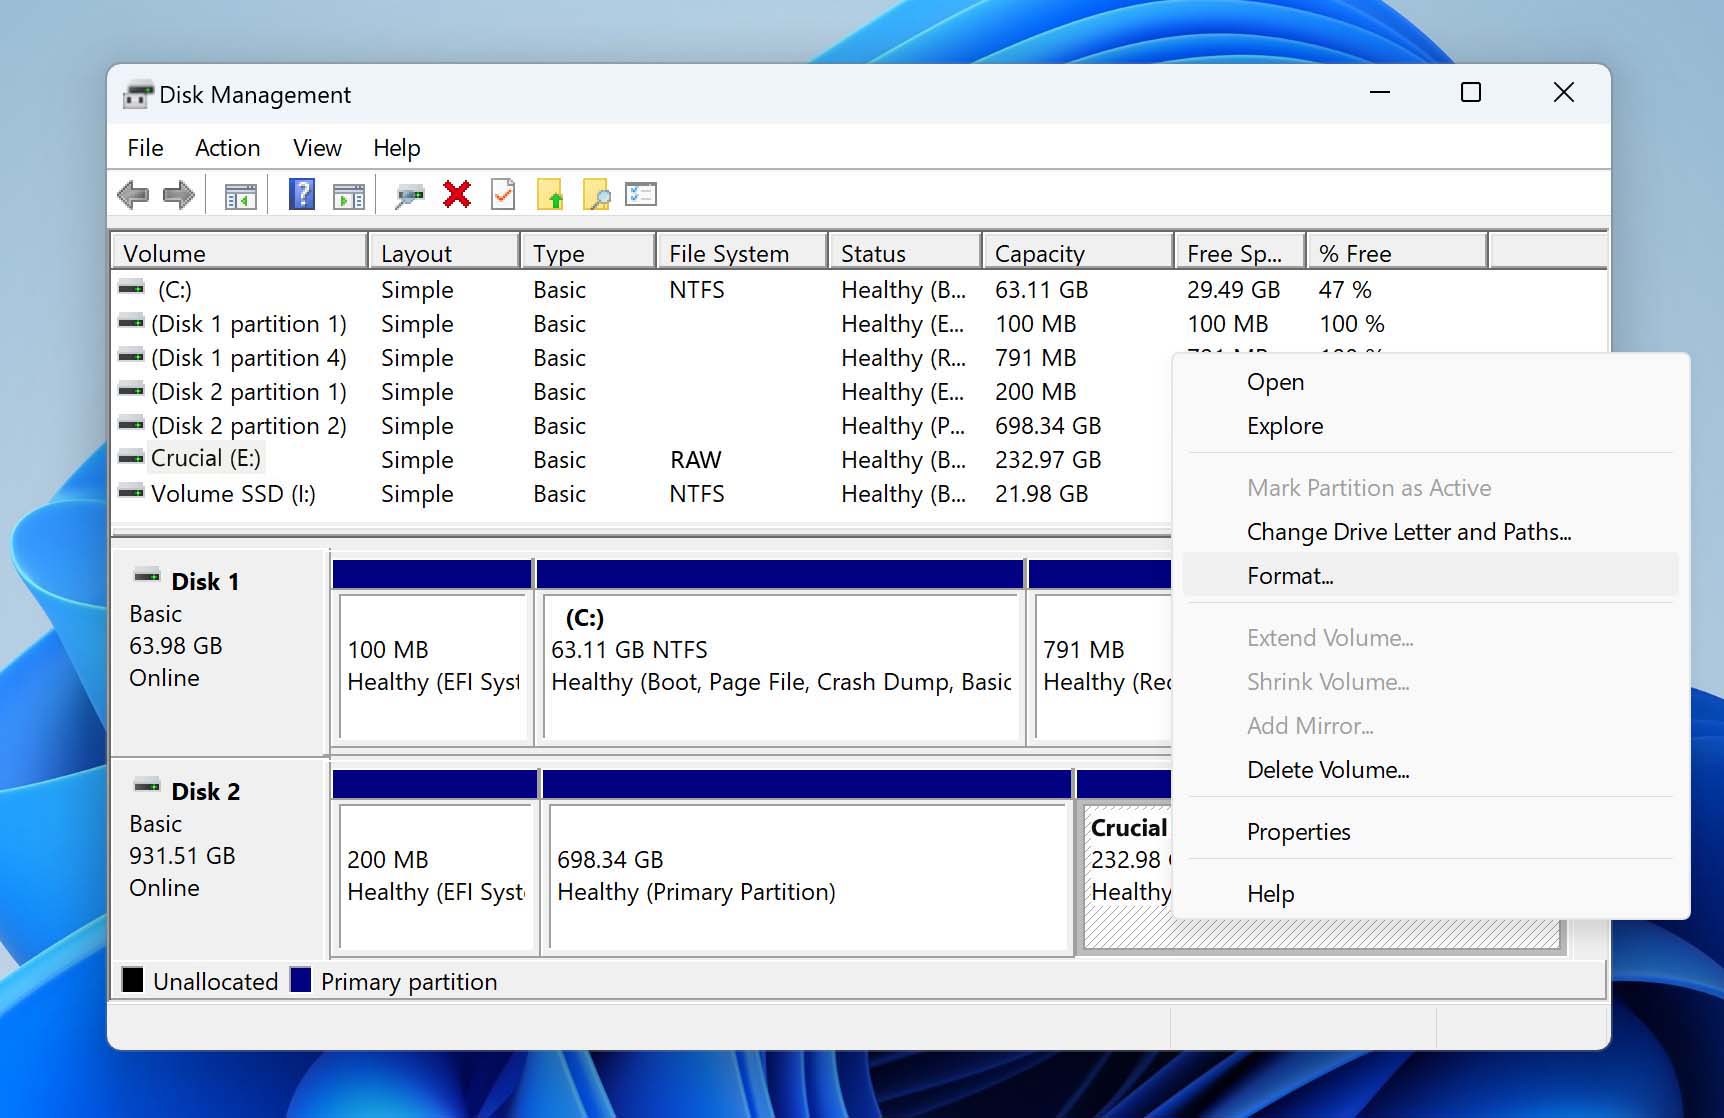Viewport: 1724px width, 1118px height.
Task: Select the (Disk 2 partition 2) row
Action: coord(641,426)
